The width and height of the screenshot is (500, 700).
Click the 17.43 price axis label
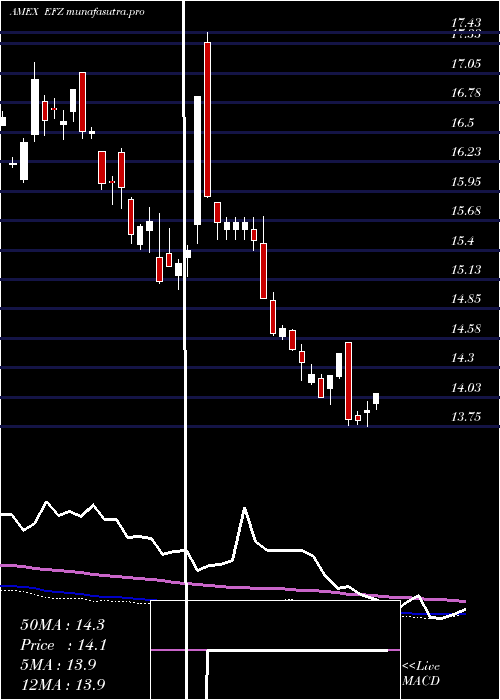(466, 22)
